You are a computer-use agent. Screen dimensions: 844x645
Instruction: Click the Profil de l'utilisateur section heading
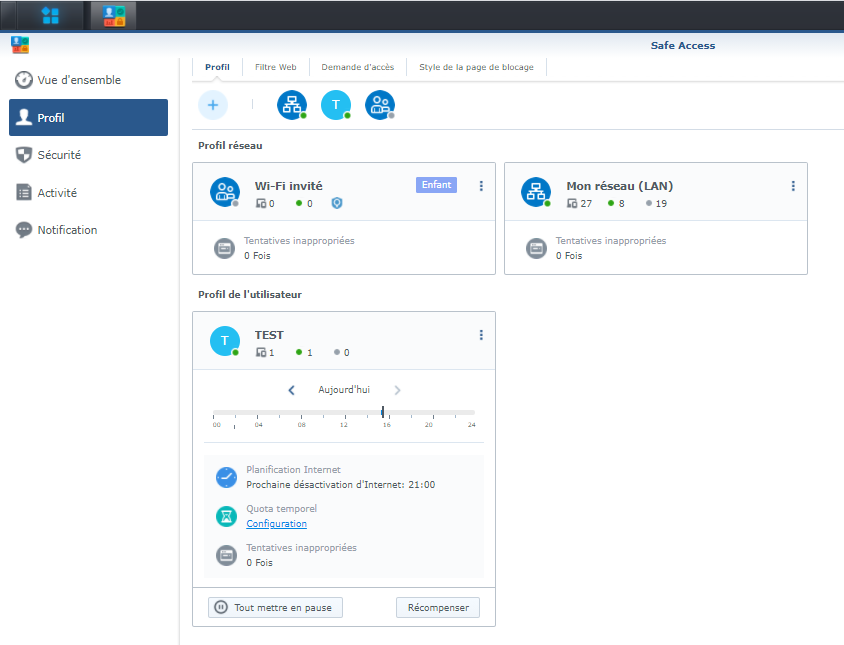click(x=250, y=295)
